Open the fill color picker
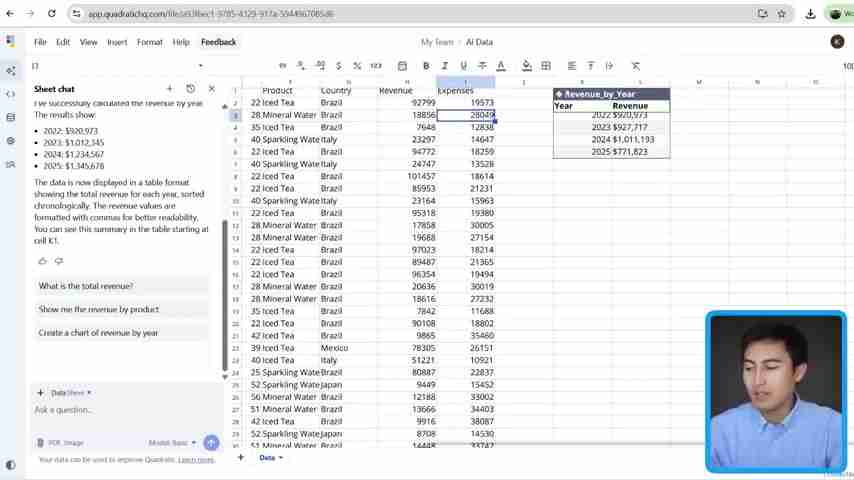This screenshot has height=480, width=854. coord(527,66)
